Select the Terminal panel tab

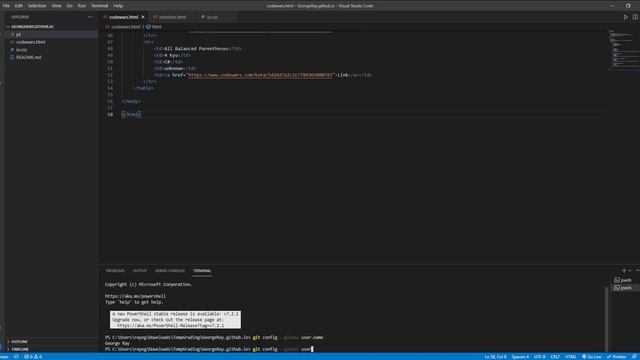(x=202, y=271)
